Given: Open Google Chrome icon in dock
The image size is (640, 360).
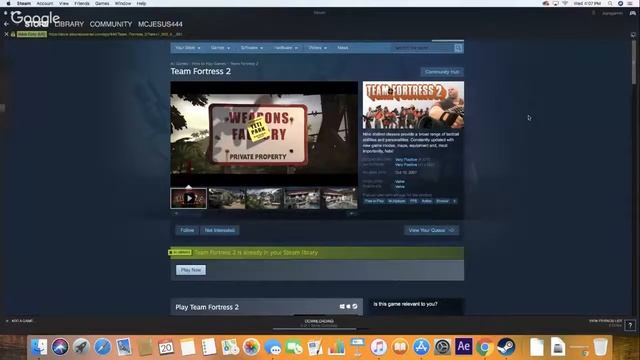Looking at the screenshot, I should (485, 347).
